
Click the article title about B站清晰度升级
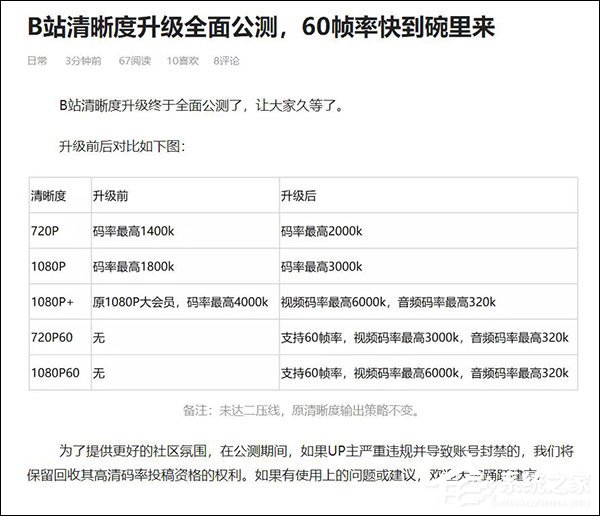coord(261,28)
